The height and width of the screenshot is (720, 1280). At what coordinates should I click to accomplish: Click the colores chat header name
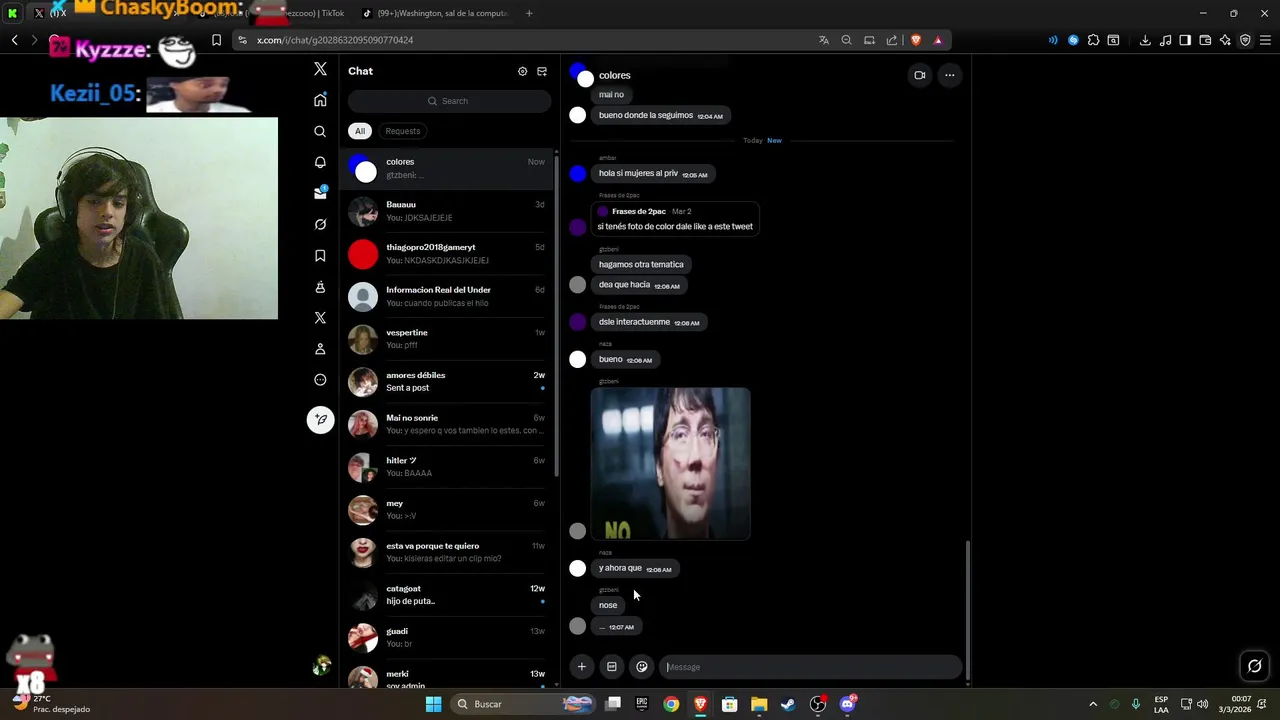tap(615, 76)
